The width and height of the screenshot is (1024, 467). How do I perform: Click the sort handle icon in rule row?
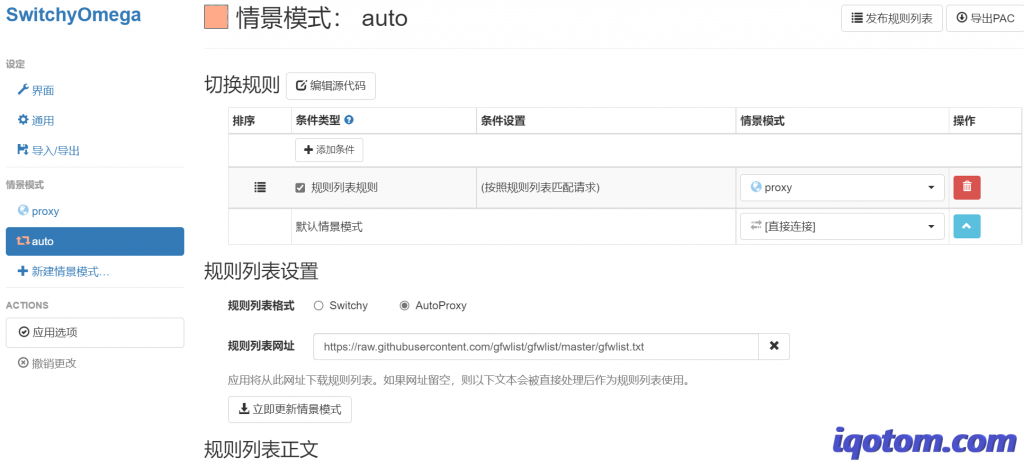pyautogui.click(x=260, y=187)
